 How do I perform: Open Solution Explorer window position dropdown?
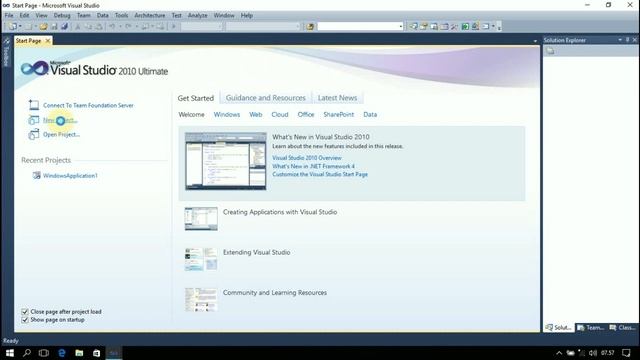coord(620,40)
